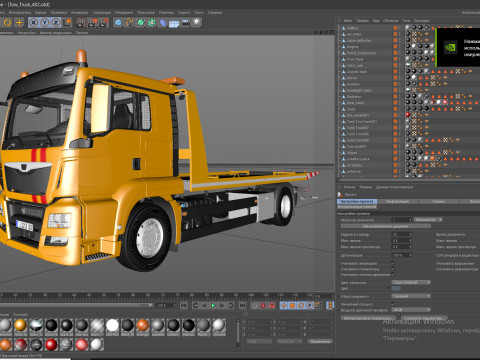Image resolution: width=480 pixels, height=360 pixels.
Task: Select the Настройки проекта tab
Action: pos(357,202)
